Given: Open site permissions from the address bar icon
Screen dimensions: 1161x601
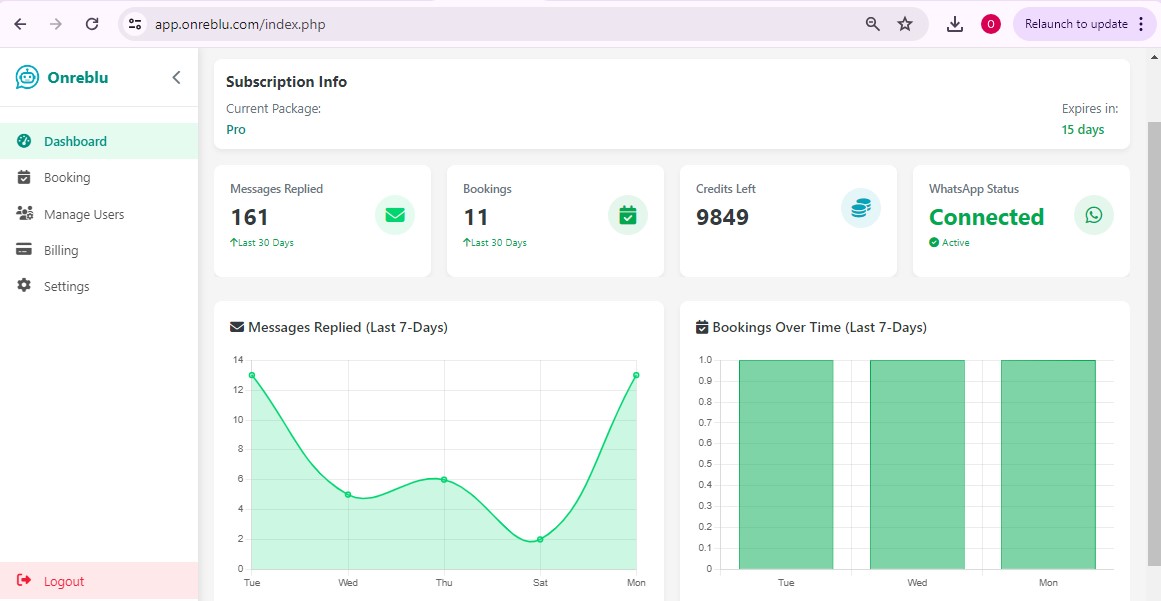Looking at the screenshot, I should tap(134, 23).
